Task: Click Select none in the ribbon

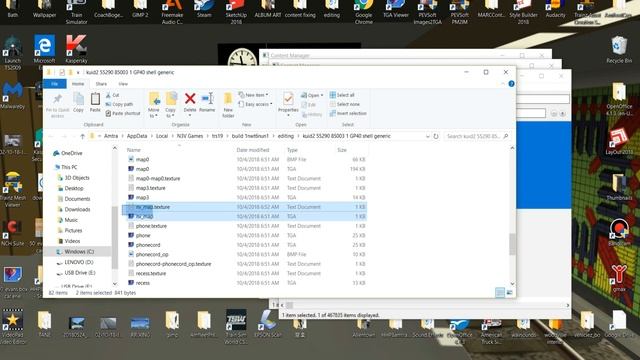Action: point(344,104)
